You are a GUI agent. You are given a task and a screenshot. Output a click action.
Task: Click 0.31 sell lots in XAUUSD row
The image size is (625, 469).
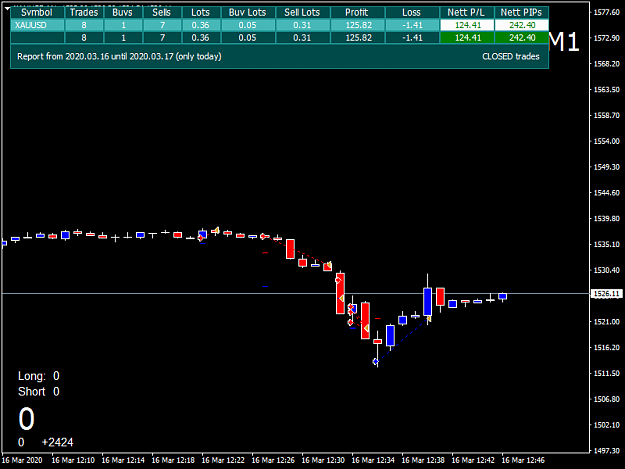coord(302,25)
